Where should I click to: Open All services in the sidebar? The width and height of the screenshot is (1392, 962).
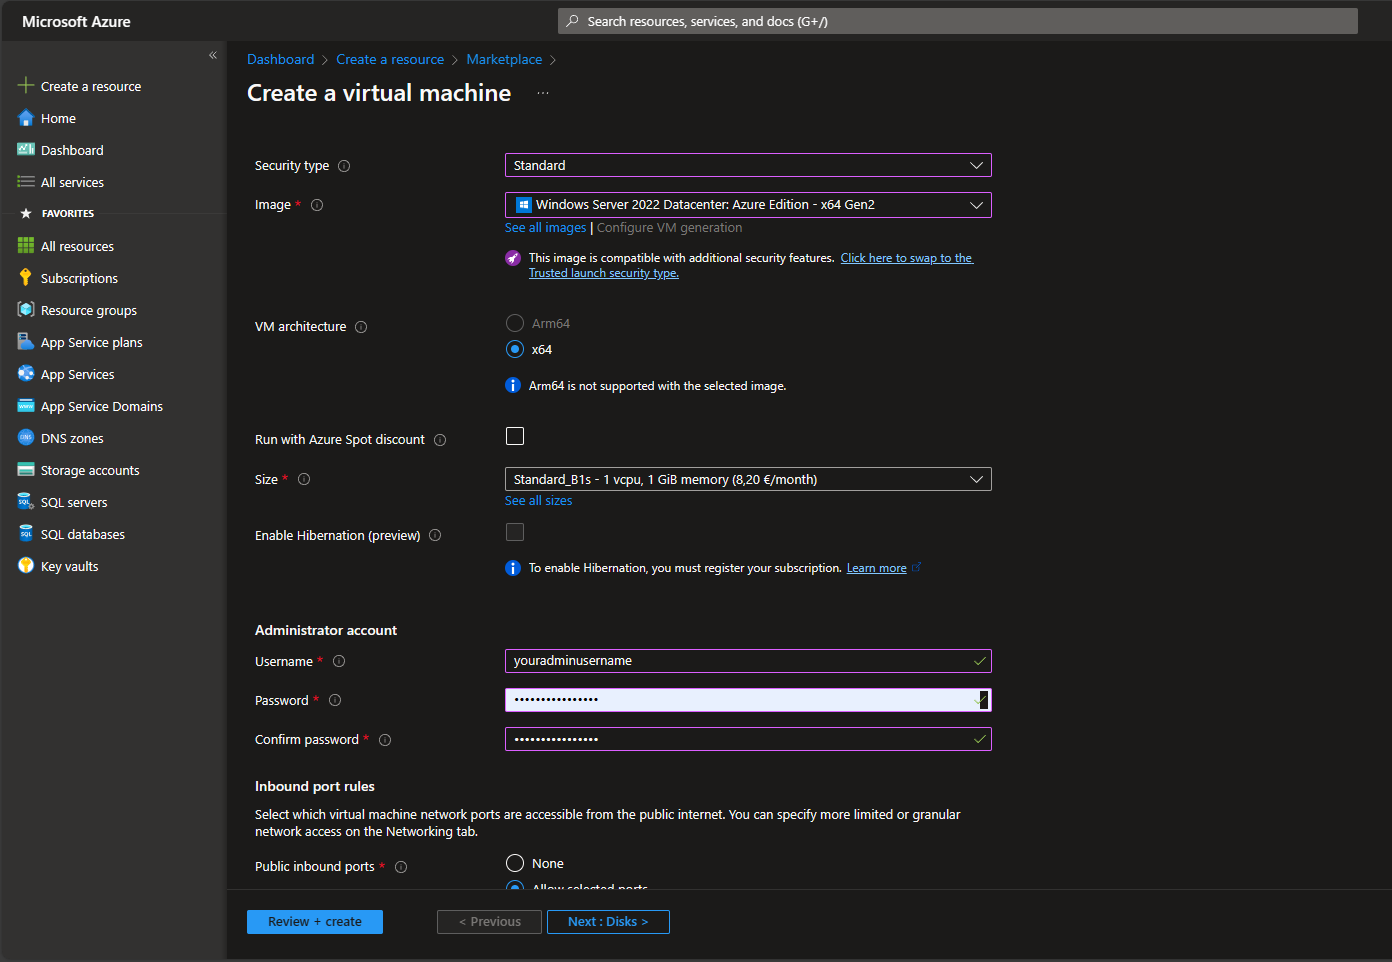click(72, 182)
